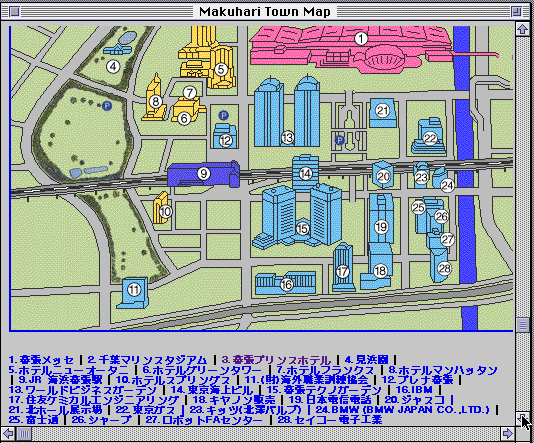Viewport: 534px width, 443px height.
Task: Open the 24. BMW JAPAN CO., LTD. link
Action: pos(403,410)
